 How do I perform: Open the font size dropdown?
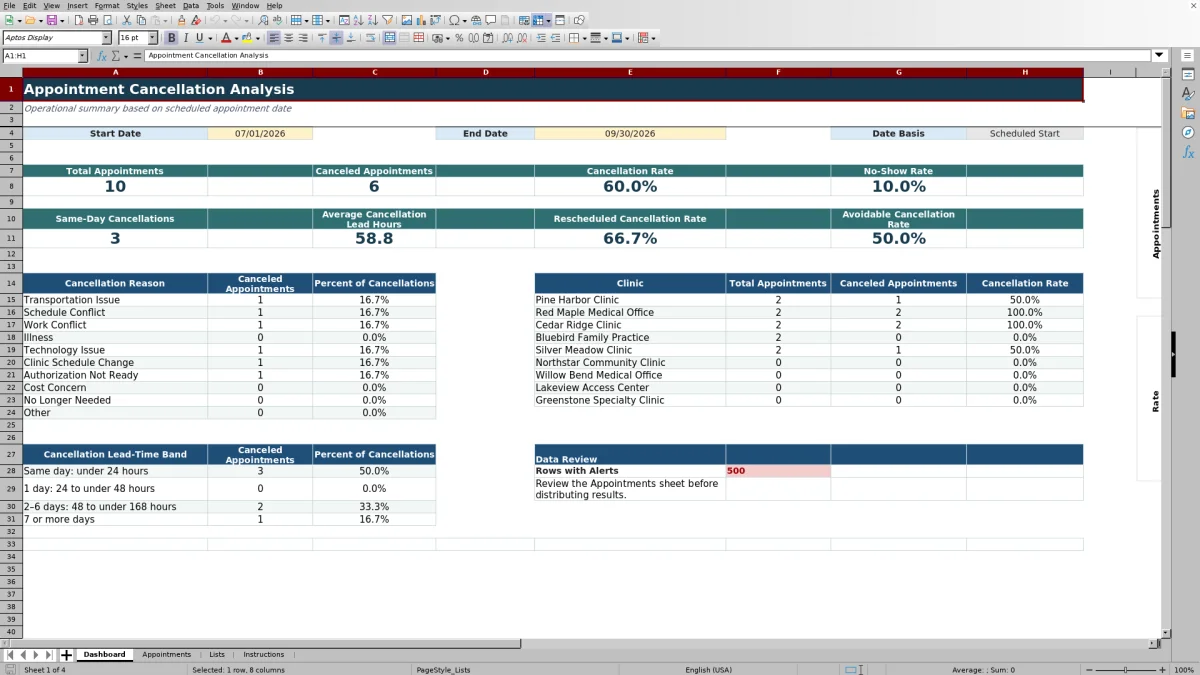pyautogui.click(x=153, y=38)
